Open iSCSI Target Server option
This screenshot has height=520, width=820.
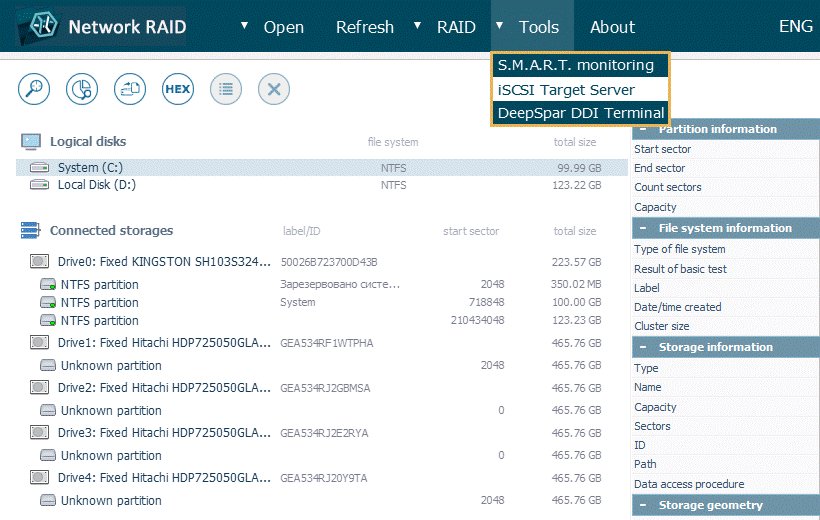[565, 89]
